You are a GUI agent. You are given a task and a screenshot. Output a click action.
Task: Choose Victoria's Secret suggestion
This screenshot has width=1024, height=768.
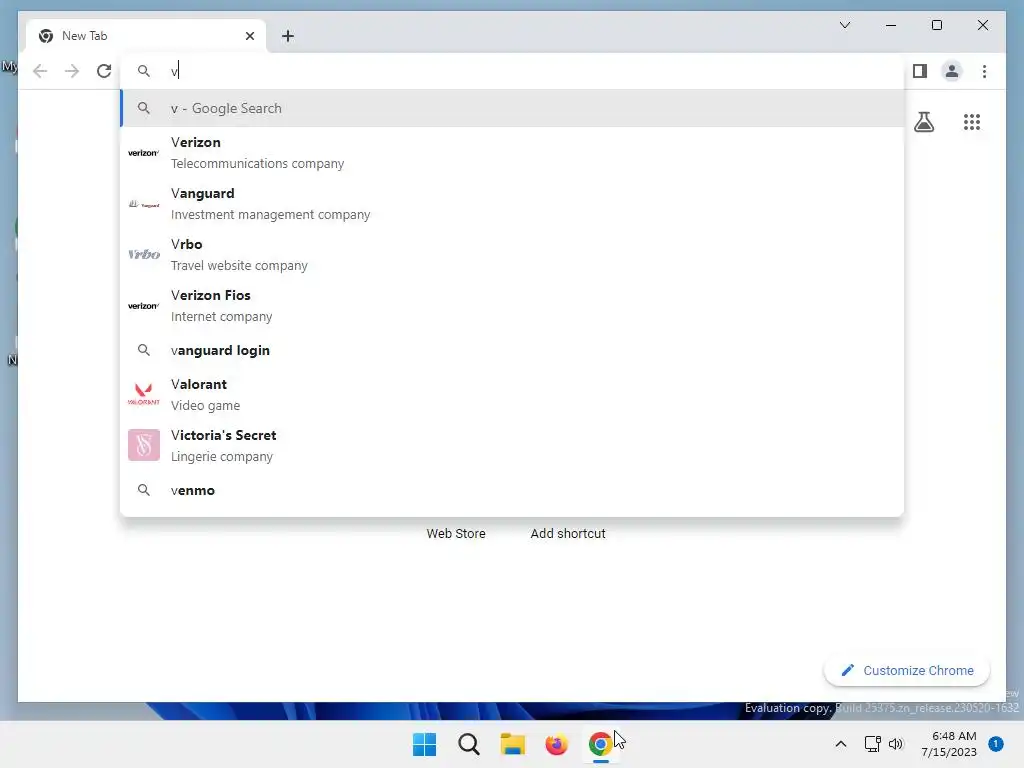tap(513, 445)
